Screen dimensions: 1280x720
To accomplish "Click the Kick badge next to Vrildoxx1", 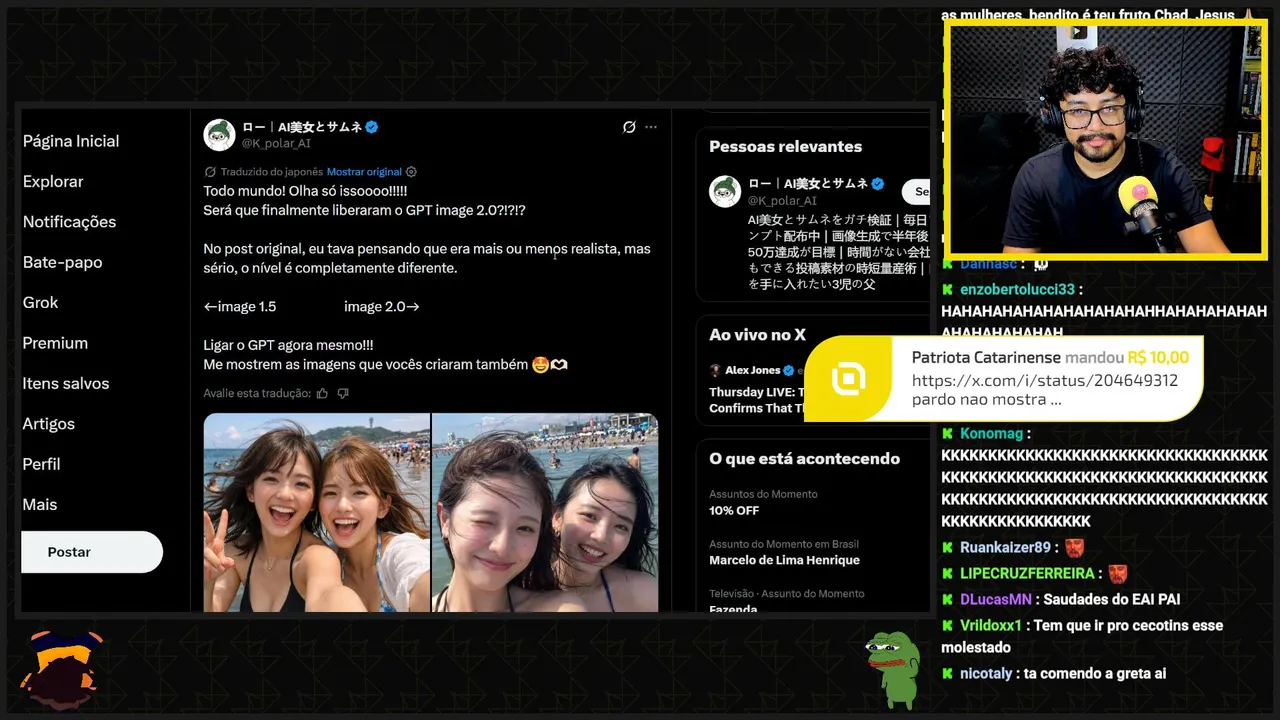I will pyautogui.click(x=948, y=626).
